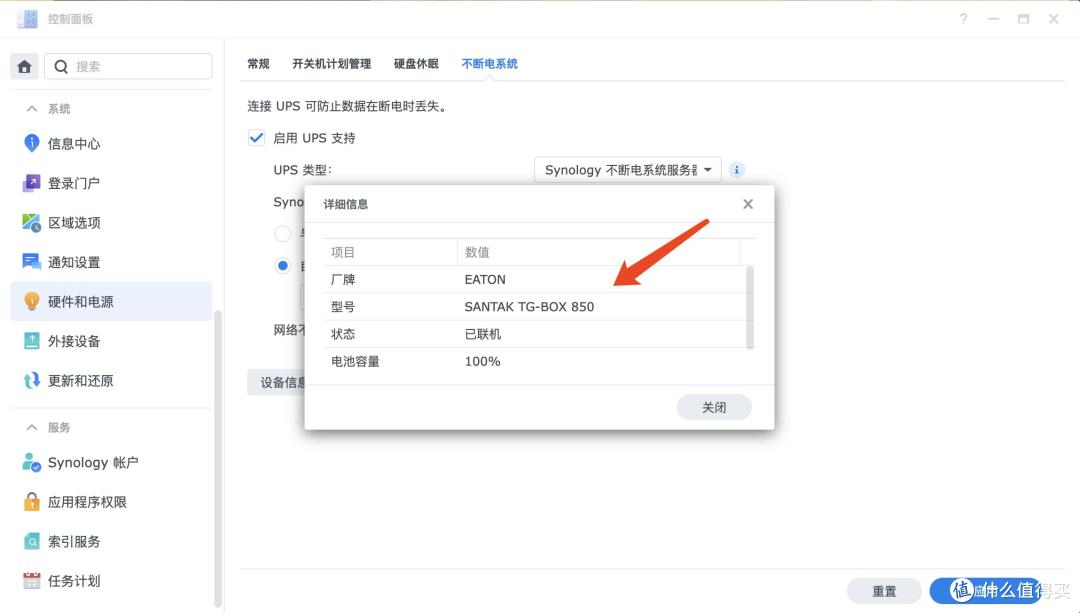Switch to the 硬盘休眠 tab

[x=416, y=63]
